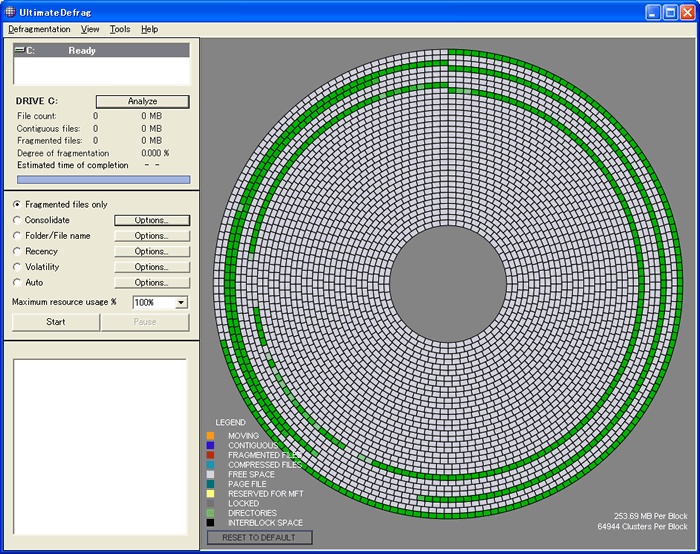Select the C: drive row

(x=102, y=50)
